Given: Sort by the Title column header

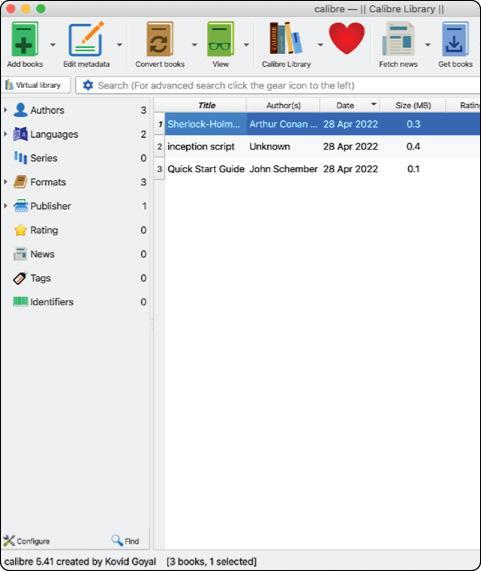Looking at the screenshot, I should pos(206,105).
